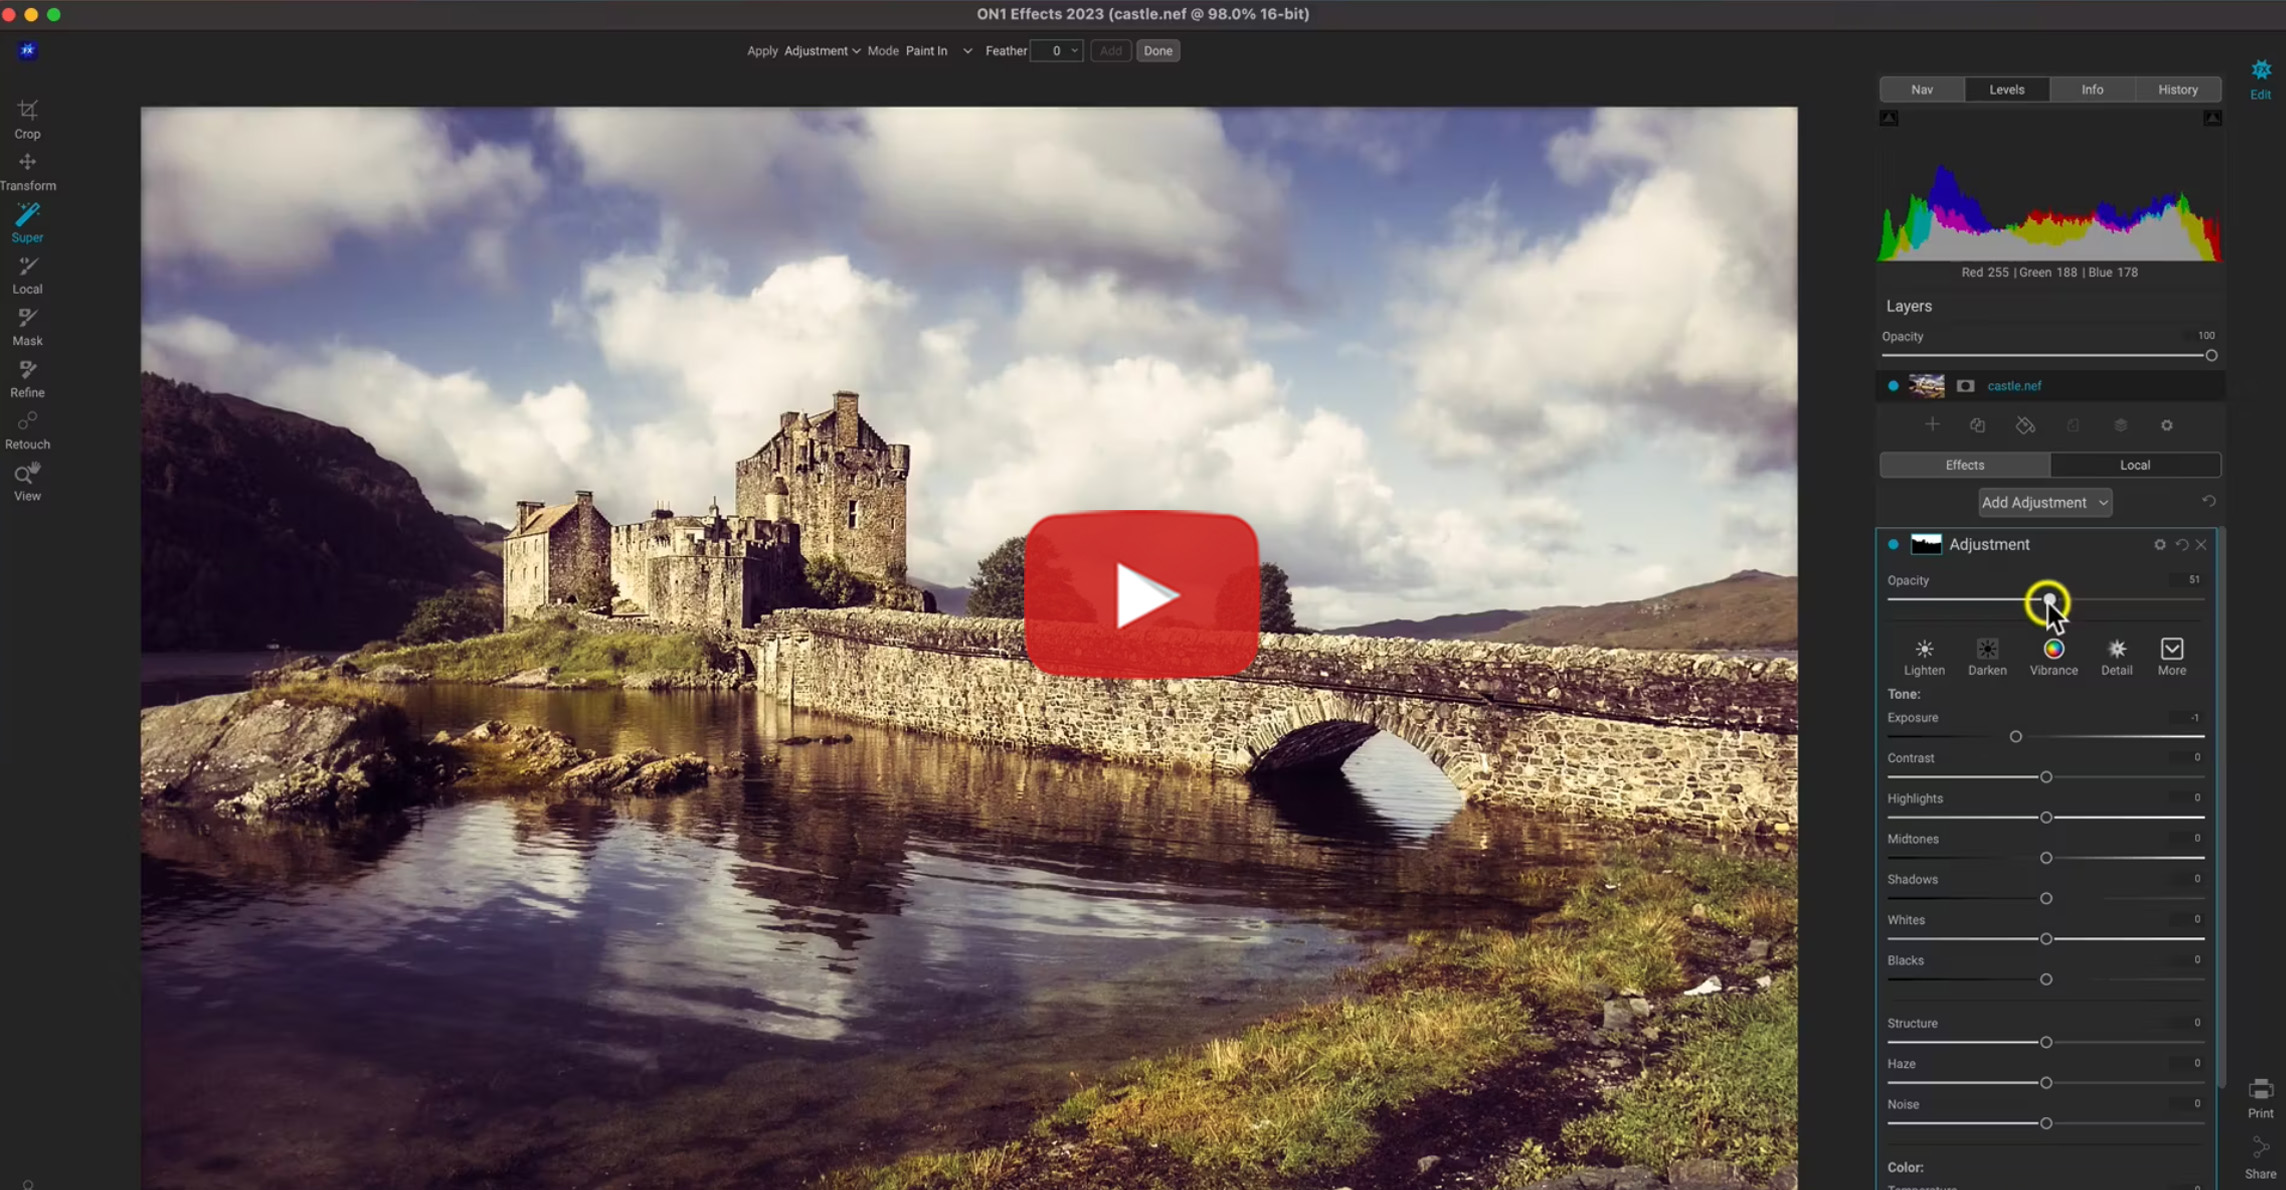Click the Contrast slider handle
2286x1190 pixels.
[2046, 777]
